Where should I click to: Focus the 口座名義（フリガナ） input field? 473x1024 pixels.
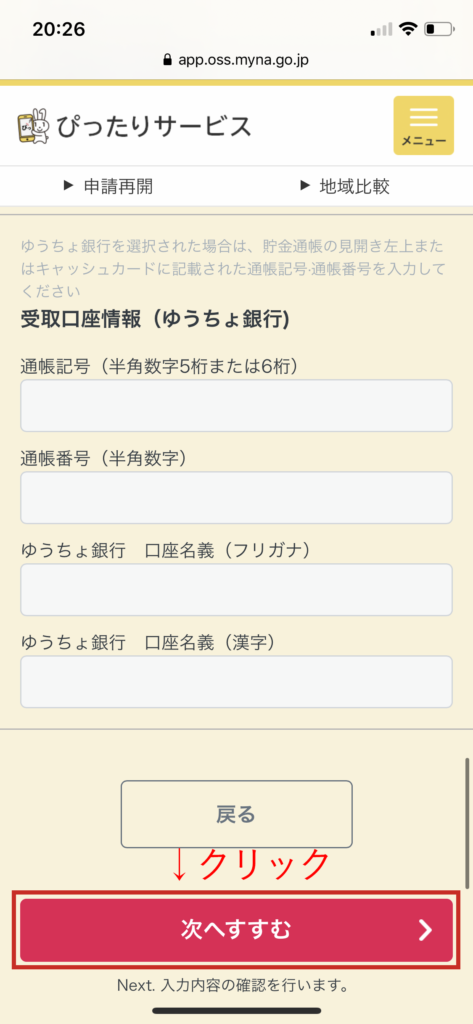coord(236,590)
